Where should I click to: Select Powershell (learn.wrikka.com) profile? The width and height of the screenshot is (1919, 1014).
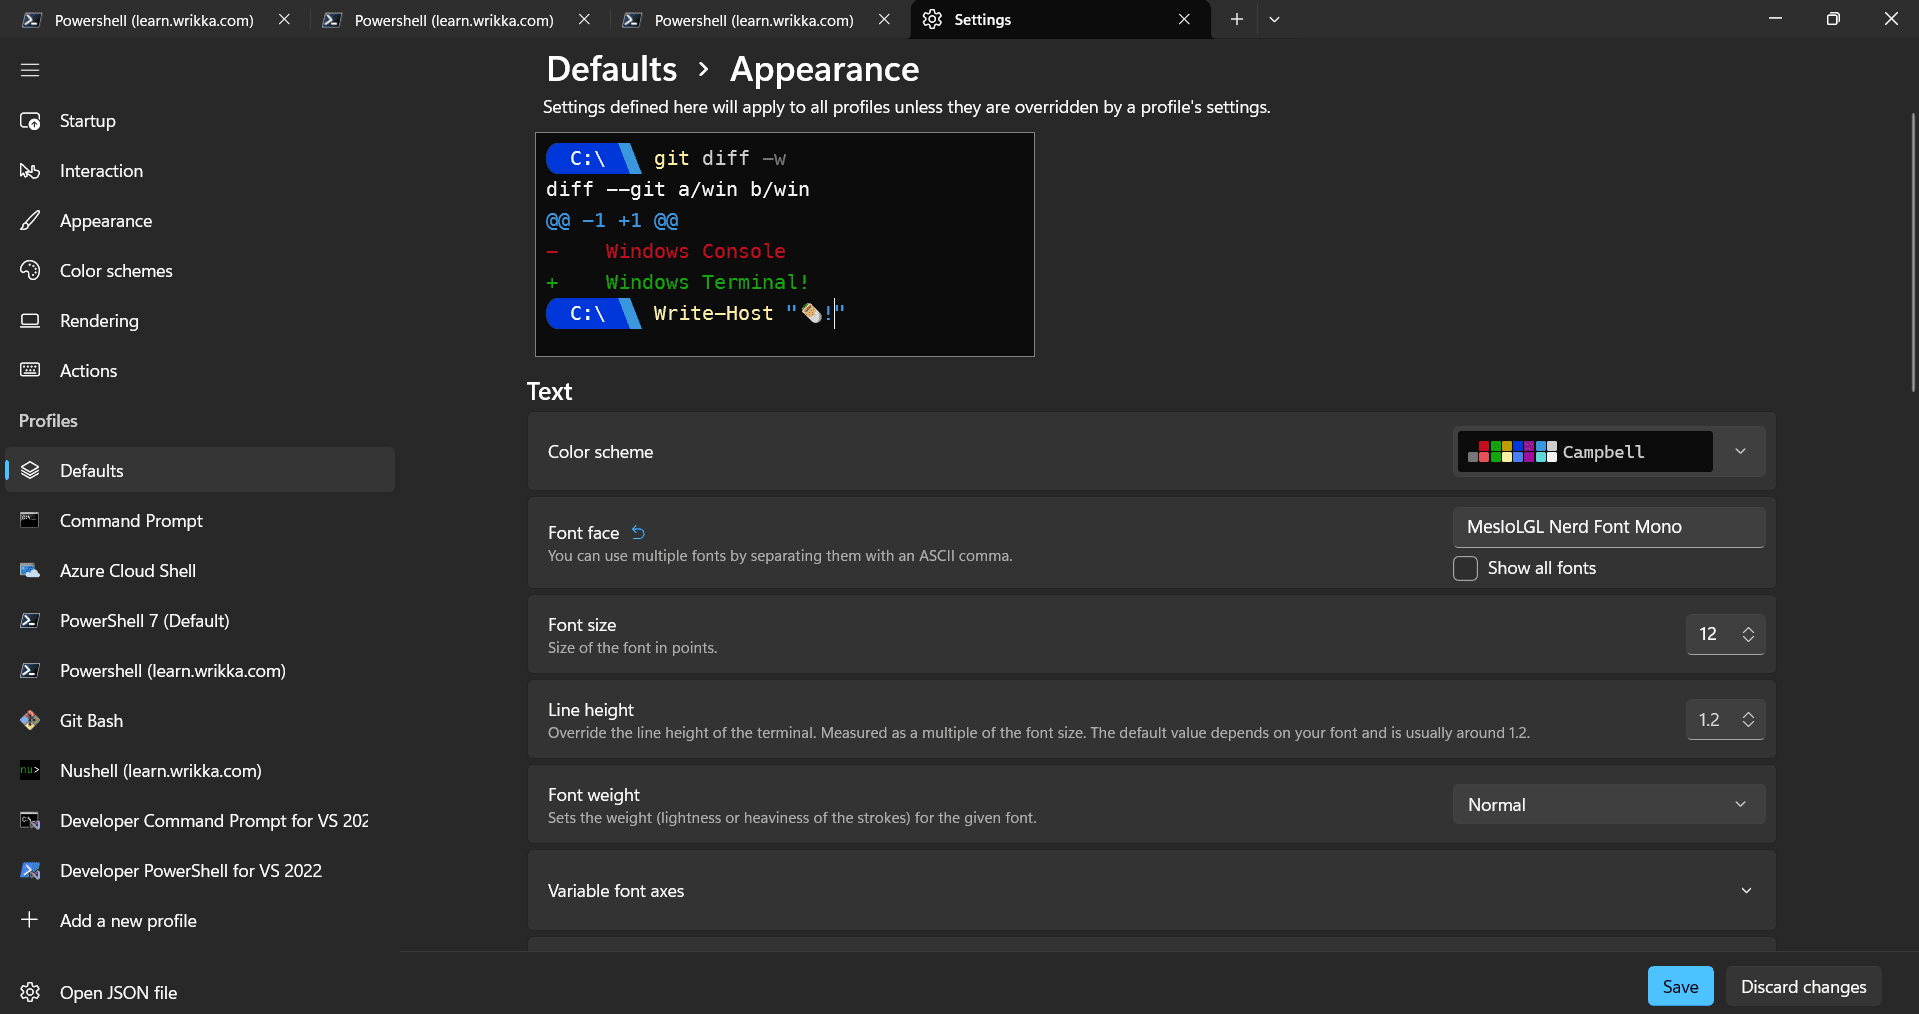pos(200,671)
